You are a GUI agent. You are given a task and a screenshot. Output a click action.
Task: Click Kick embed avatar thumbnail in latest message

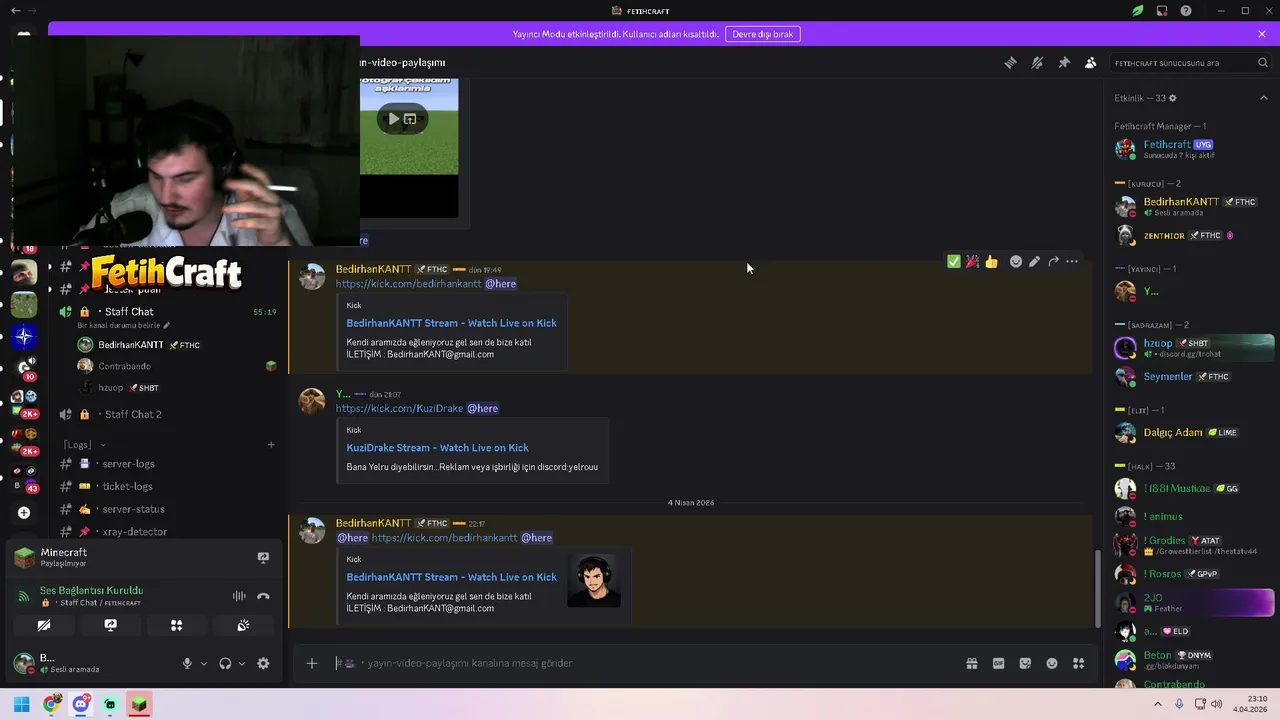(594, 581)
